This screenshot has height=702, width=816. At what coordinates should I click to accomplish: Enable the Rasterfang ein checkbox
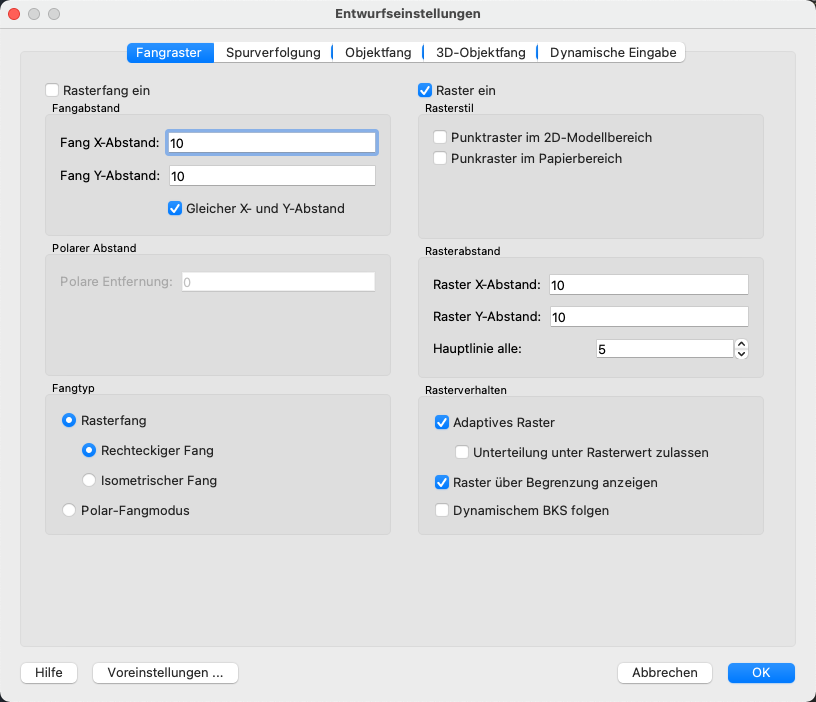point(53,90)
